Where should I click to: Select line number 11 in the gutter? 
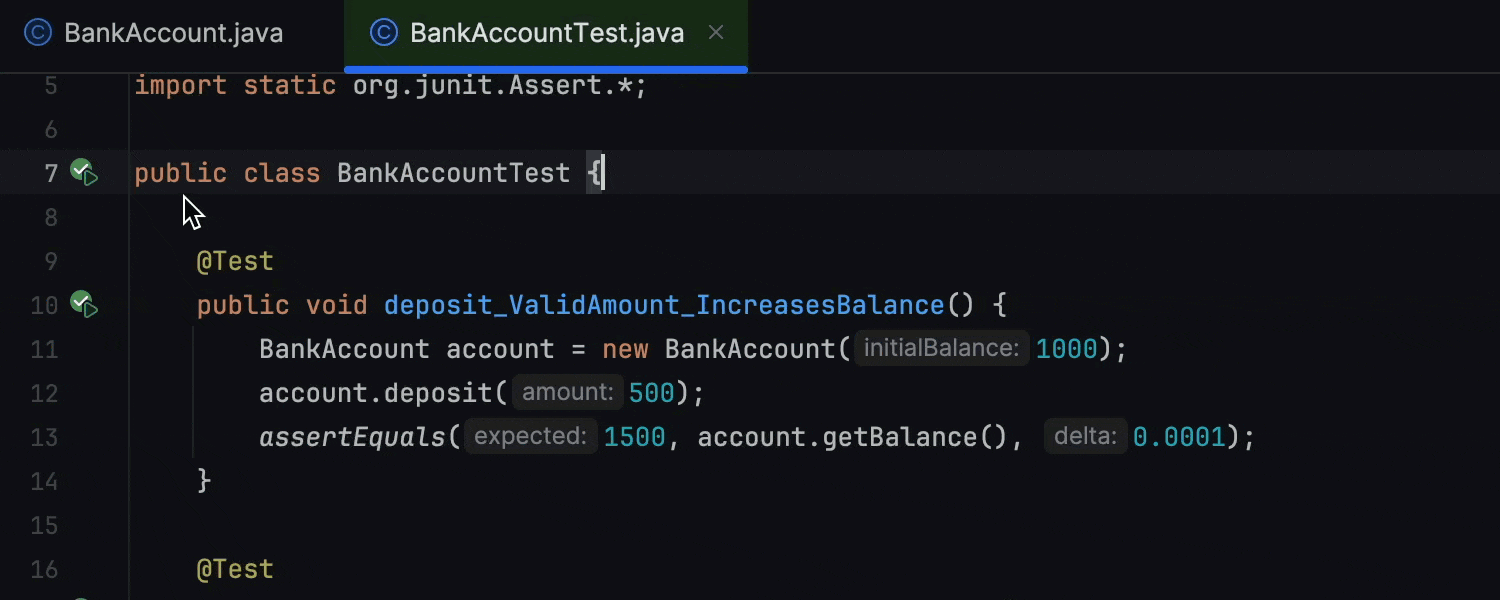tap(44, 349)
